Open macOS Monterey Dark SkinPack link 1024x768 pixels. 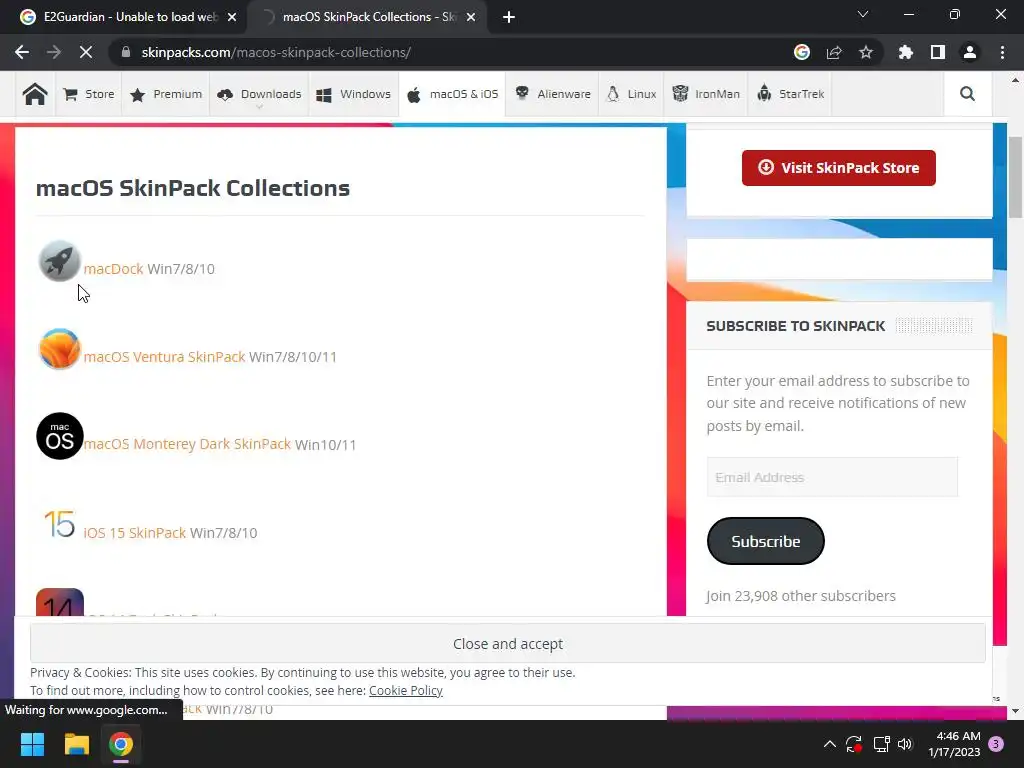187,444
